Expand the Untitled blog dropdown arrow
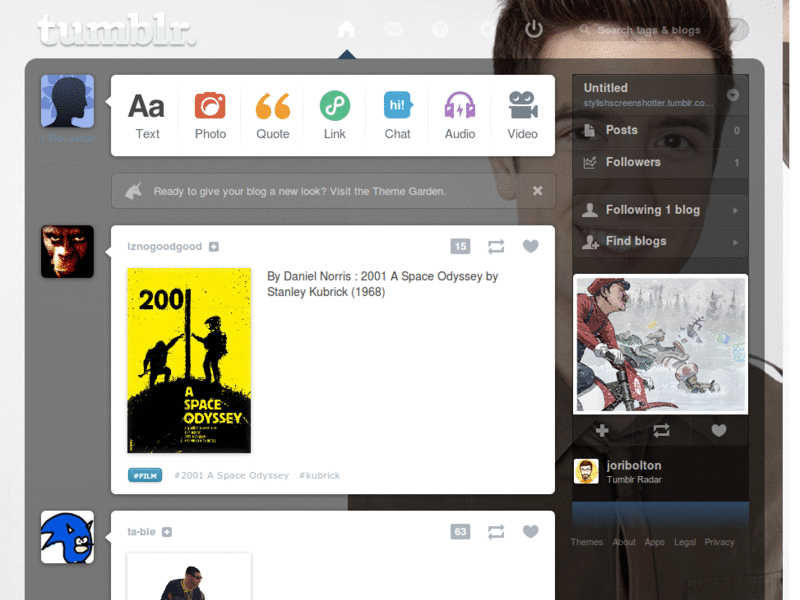The width and height of the screenshot is (800, 600). 733,95
